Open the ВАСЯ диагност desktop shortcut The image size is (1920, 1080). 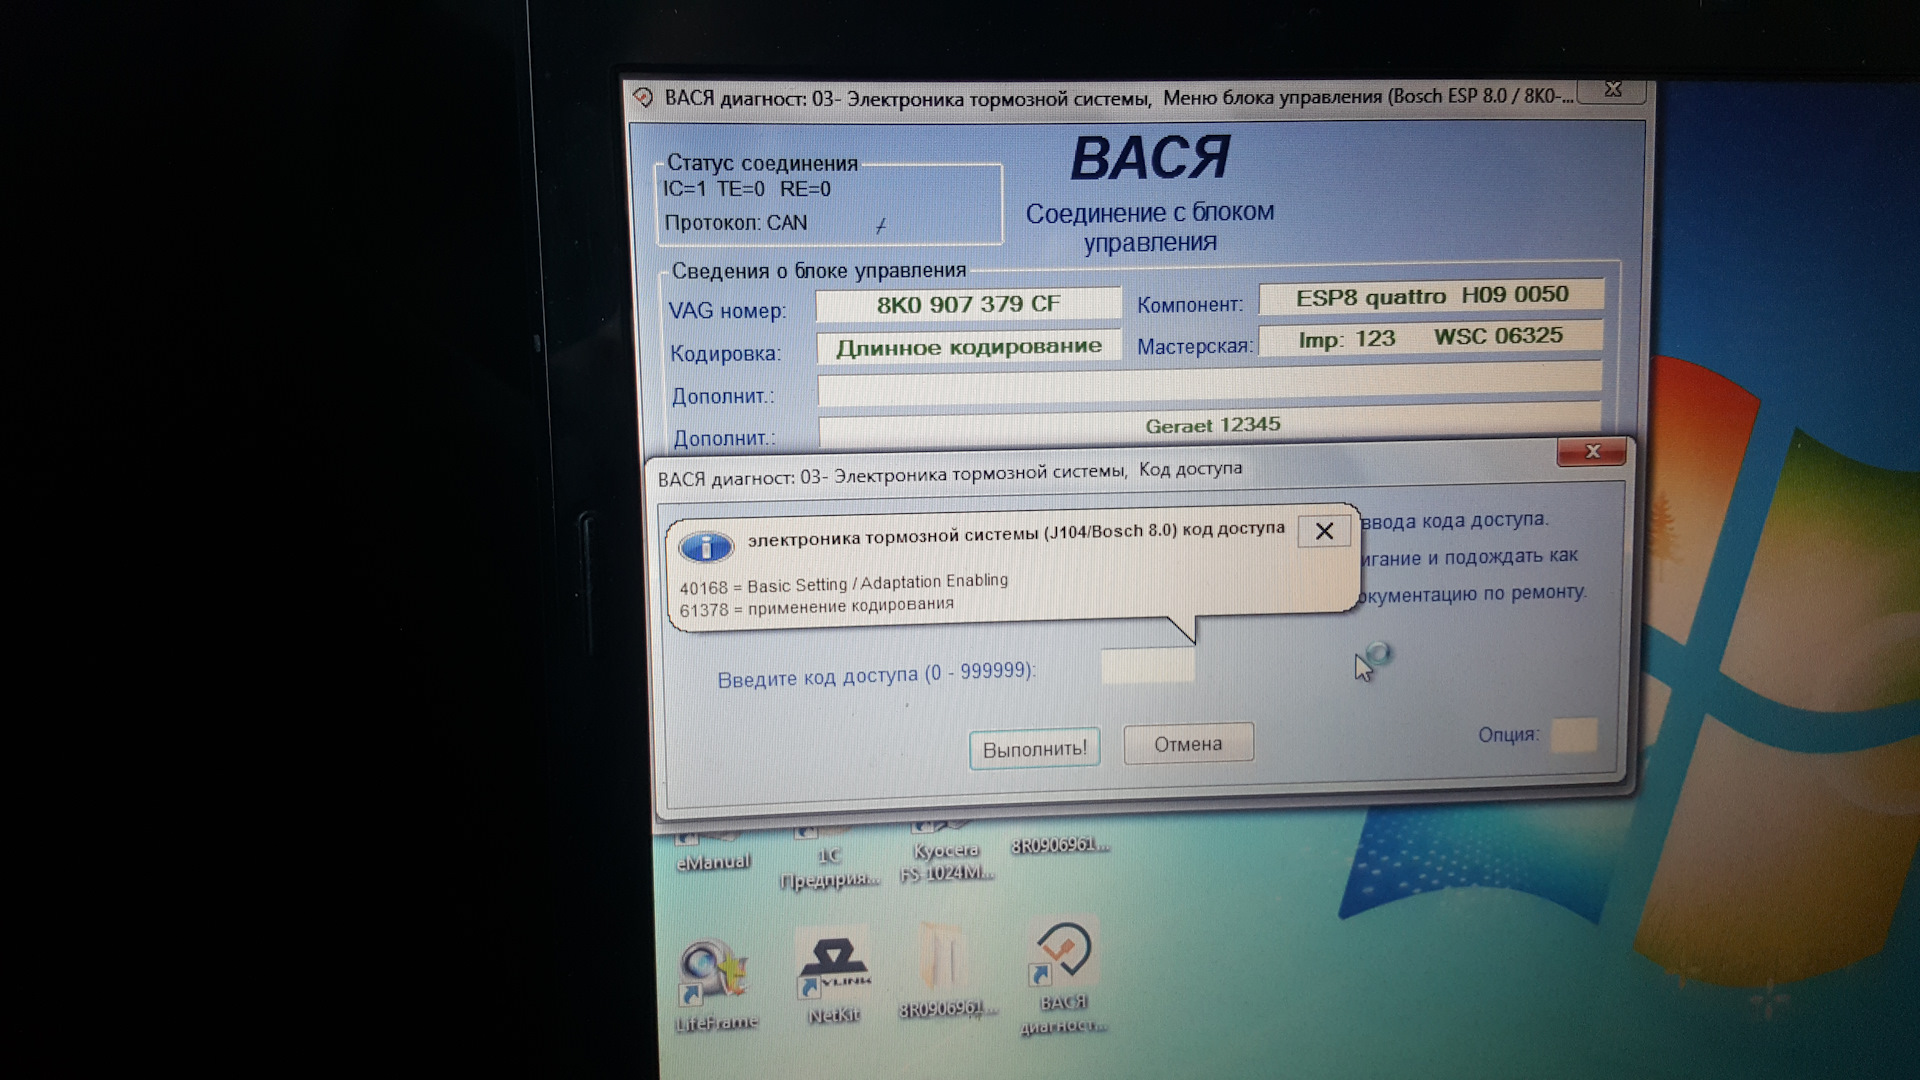click(x=1063, y=977)
